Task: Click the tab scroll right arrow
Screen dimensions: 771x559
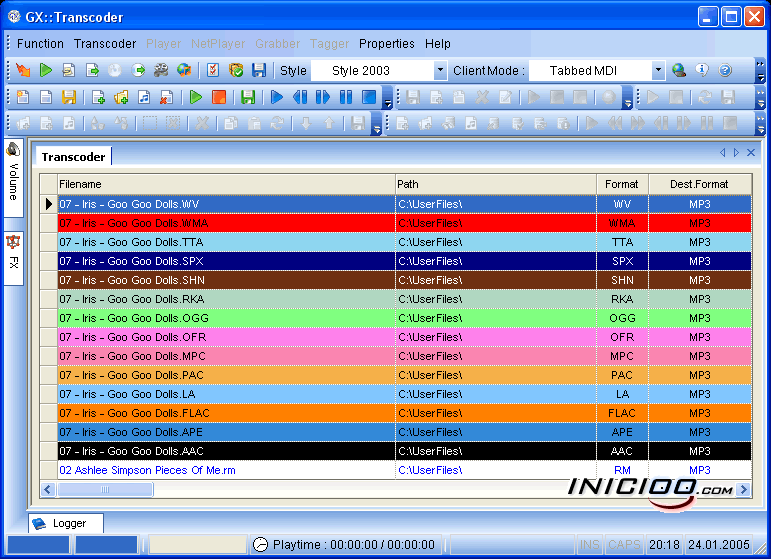Action: [736, 153]
